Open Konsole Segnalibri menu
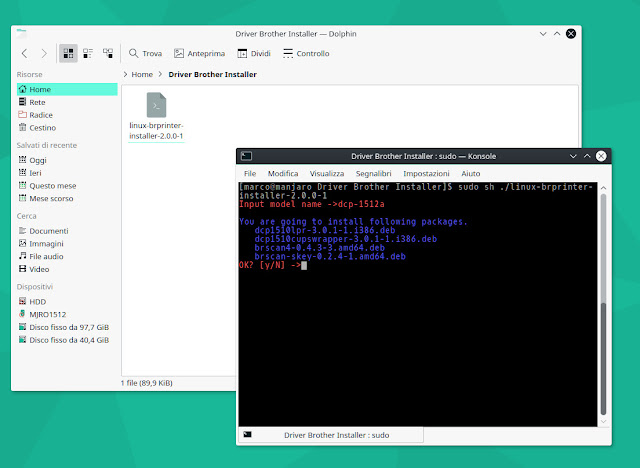This screenshot has width=640, height=468. click(373, 173)
